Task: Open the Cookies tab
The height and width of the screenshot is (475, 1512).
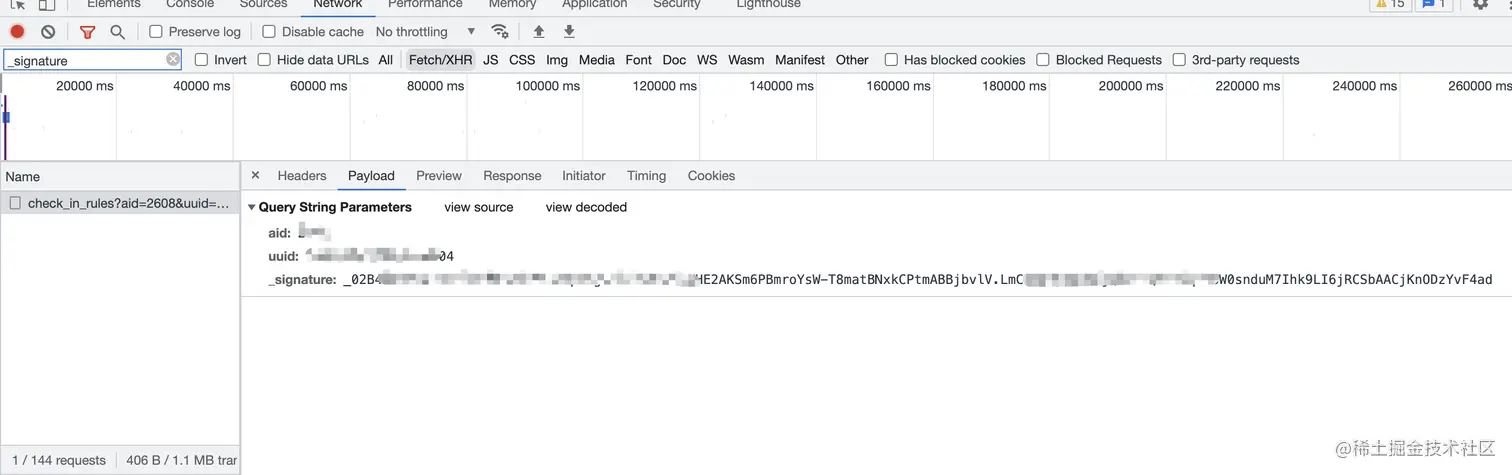Action: coord(711,176)
